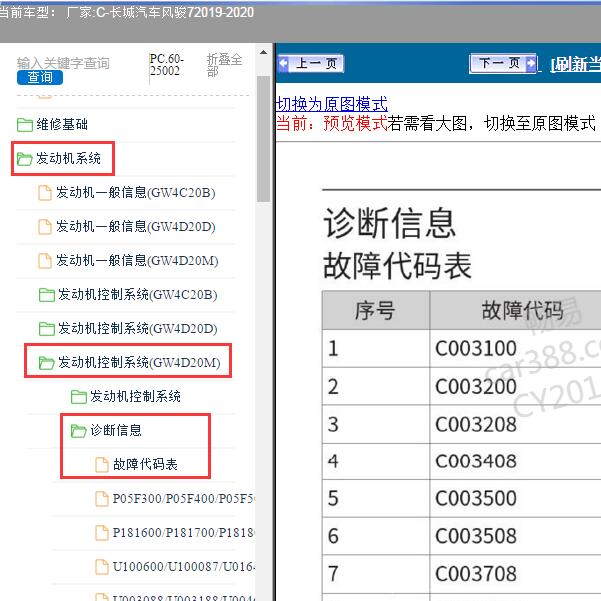Click the right arrow on 下一页
This screenshot has height=601, width=601.
[531, 64]
